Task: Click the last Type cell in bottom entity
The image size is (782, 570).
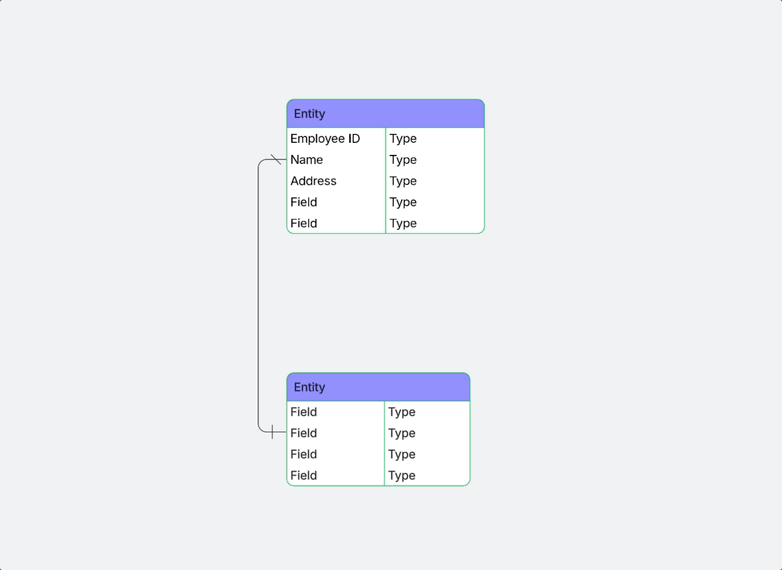Action: pos(427,475)
